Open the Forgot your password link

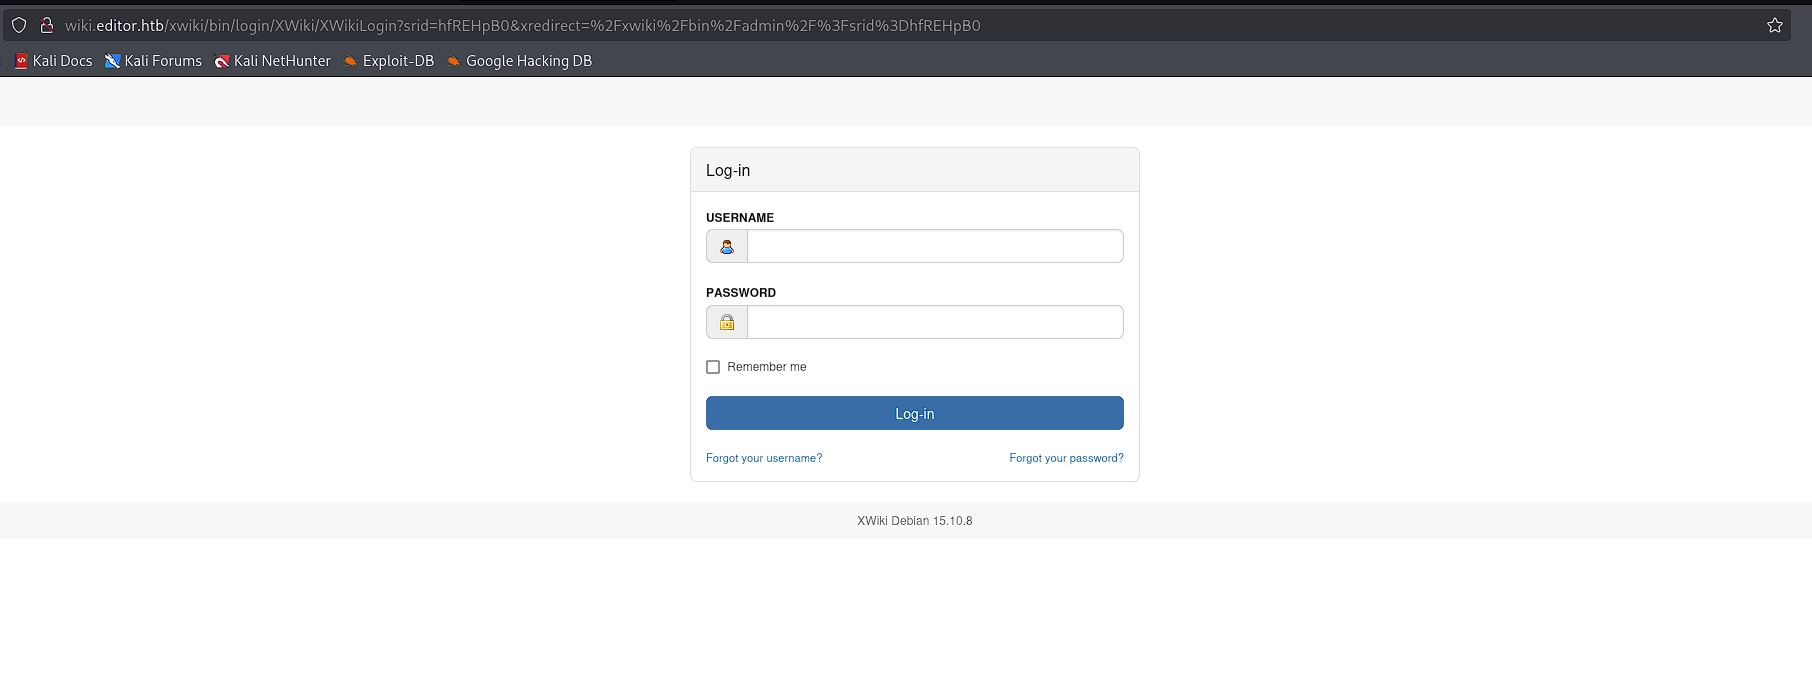click(x=1066, y=458)
